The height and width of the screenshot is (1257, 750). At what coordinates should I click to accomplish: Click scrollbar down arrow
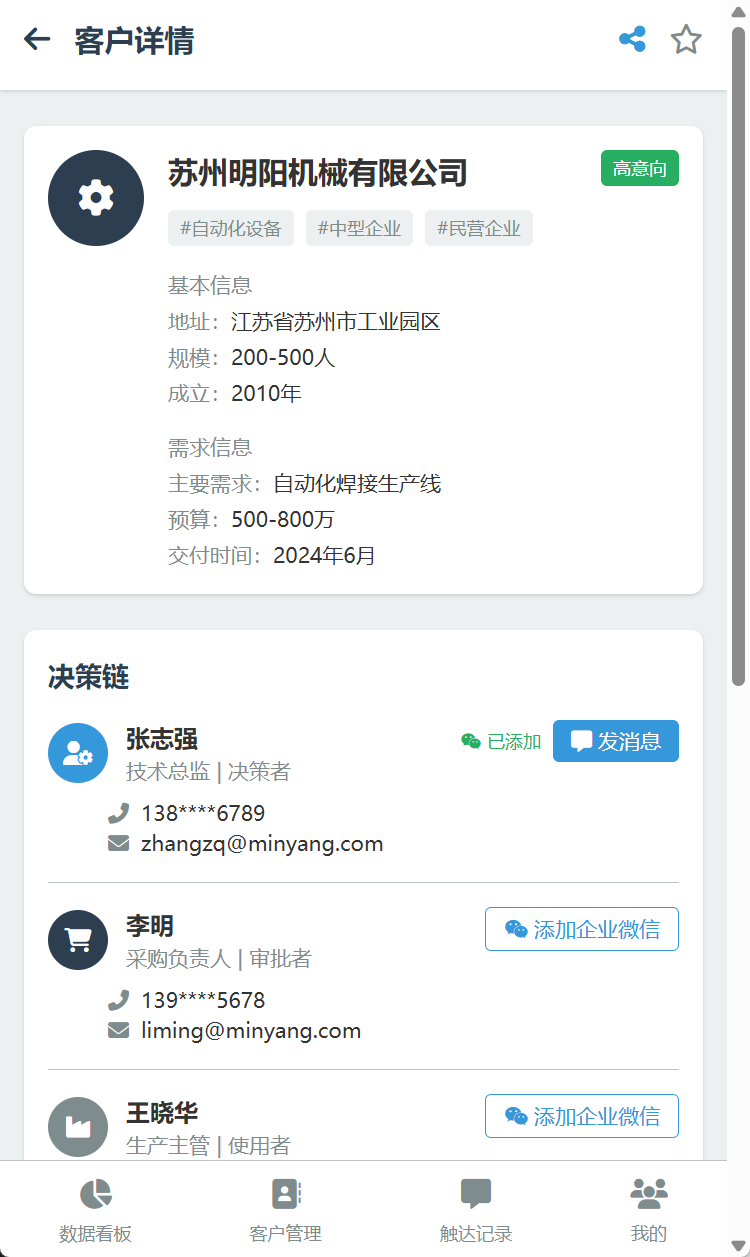coord(738,1244)
